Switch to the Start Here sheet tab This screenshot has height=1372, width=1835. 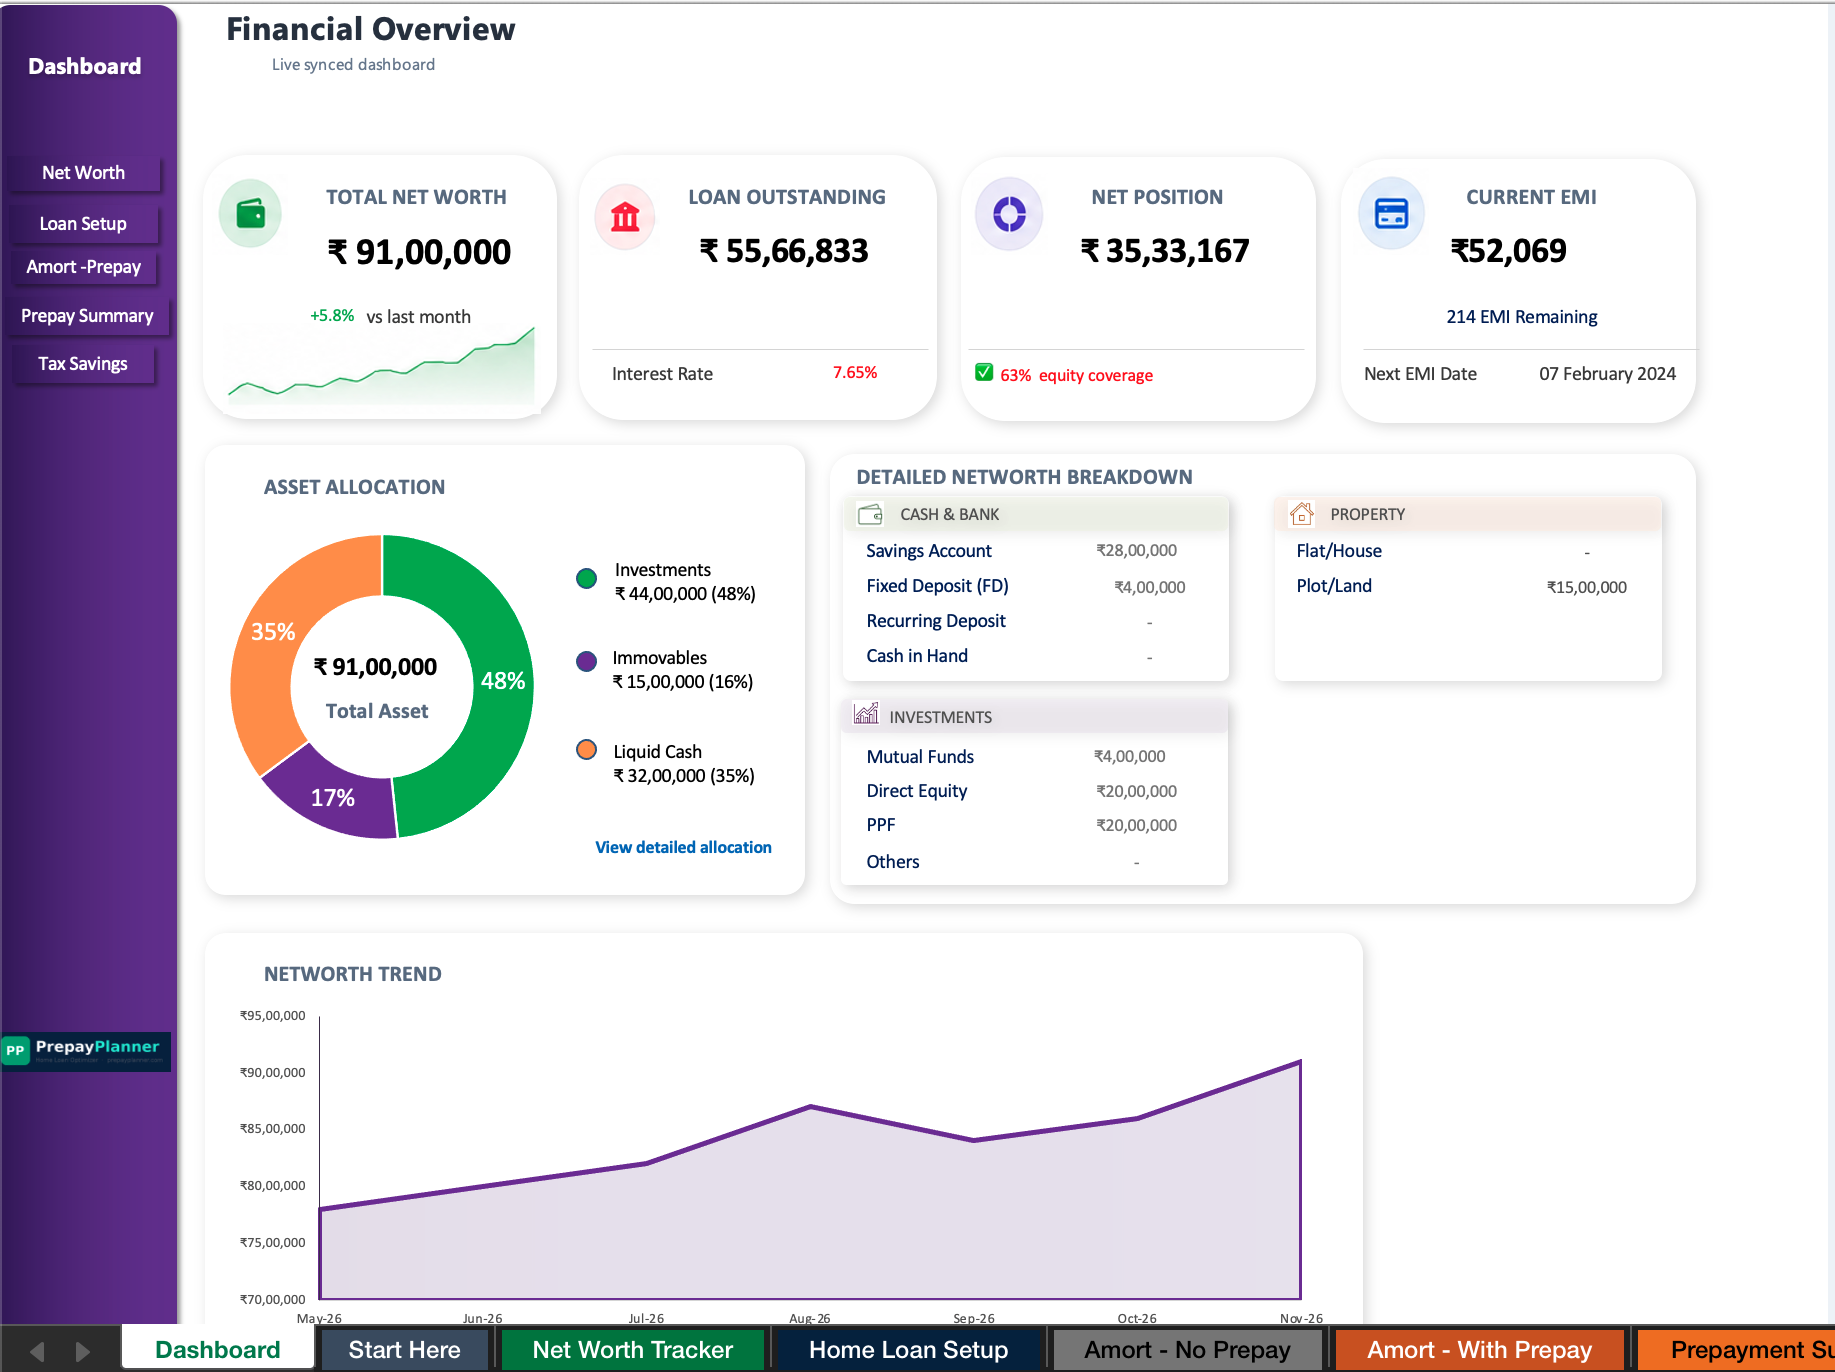(404, 1350)
